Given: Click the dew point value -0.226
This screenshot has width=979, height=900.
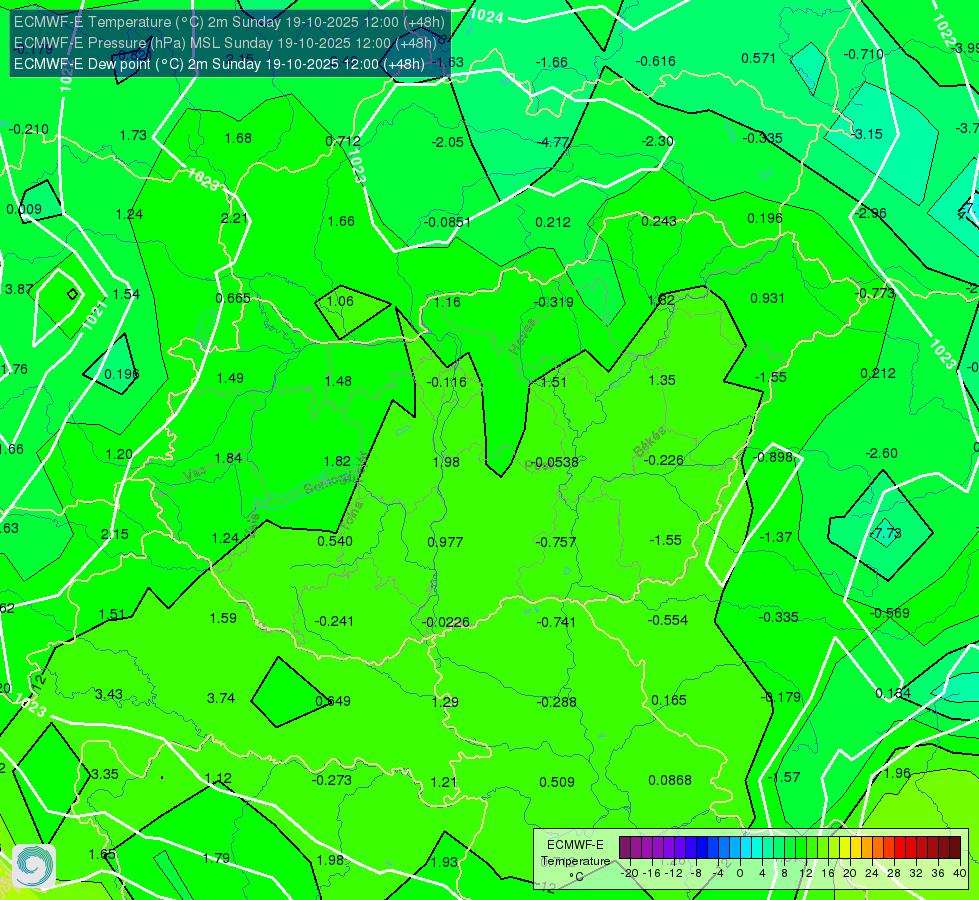Looking at the screenshot, I should tap(663, 460).
